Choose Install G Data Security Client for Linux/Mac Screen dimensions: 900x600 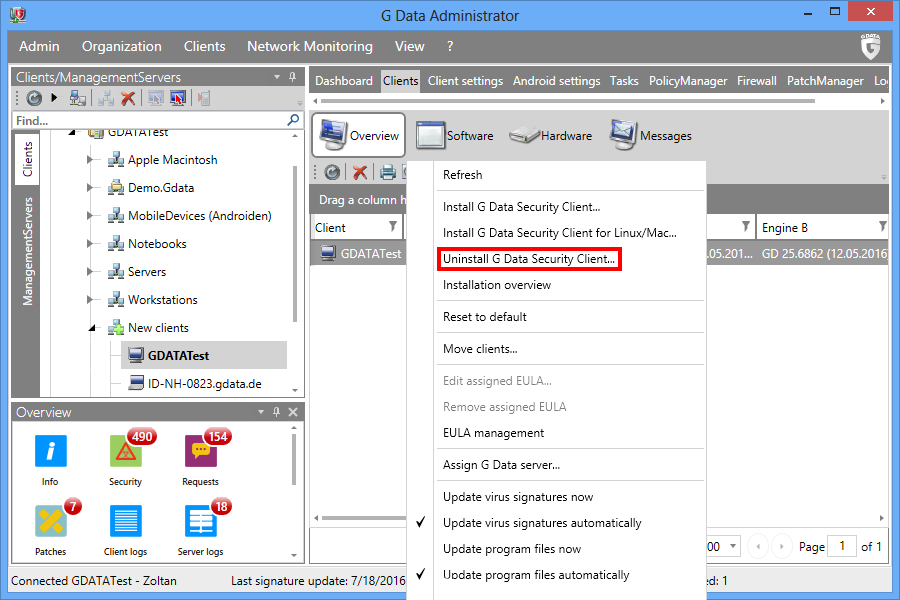pyautogui.click(x=560, y=233)
